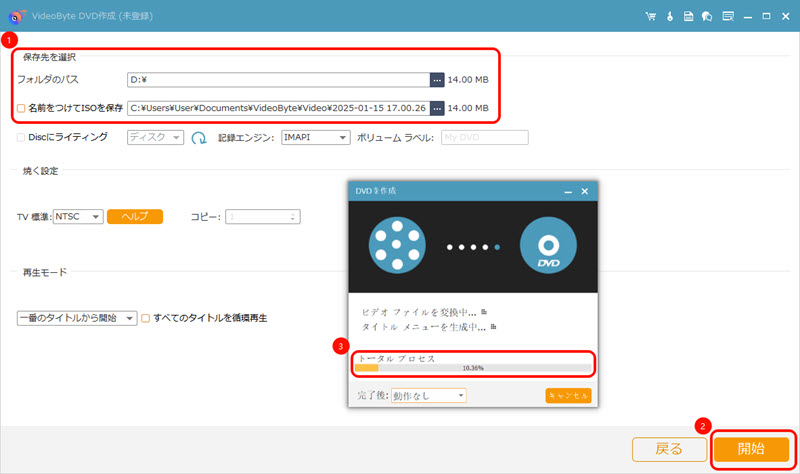The height and width of the screenshot is (474, 800).
Task: Minimize the VideoByte main window
Action: [747, 16]
